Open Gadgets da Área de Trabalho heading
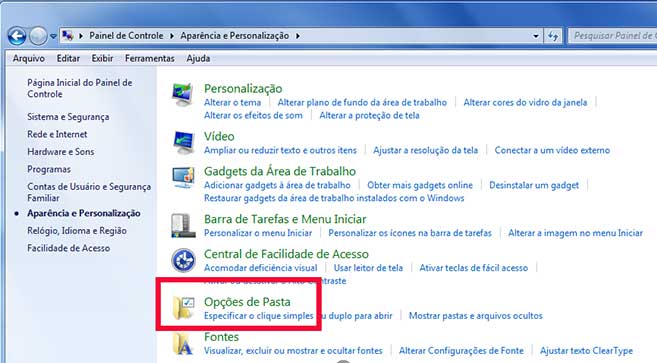 [x=280, y=171]
